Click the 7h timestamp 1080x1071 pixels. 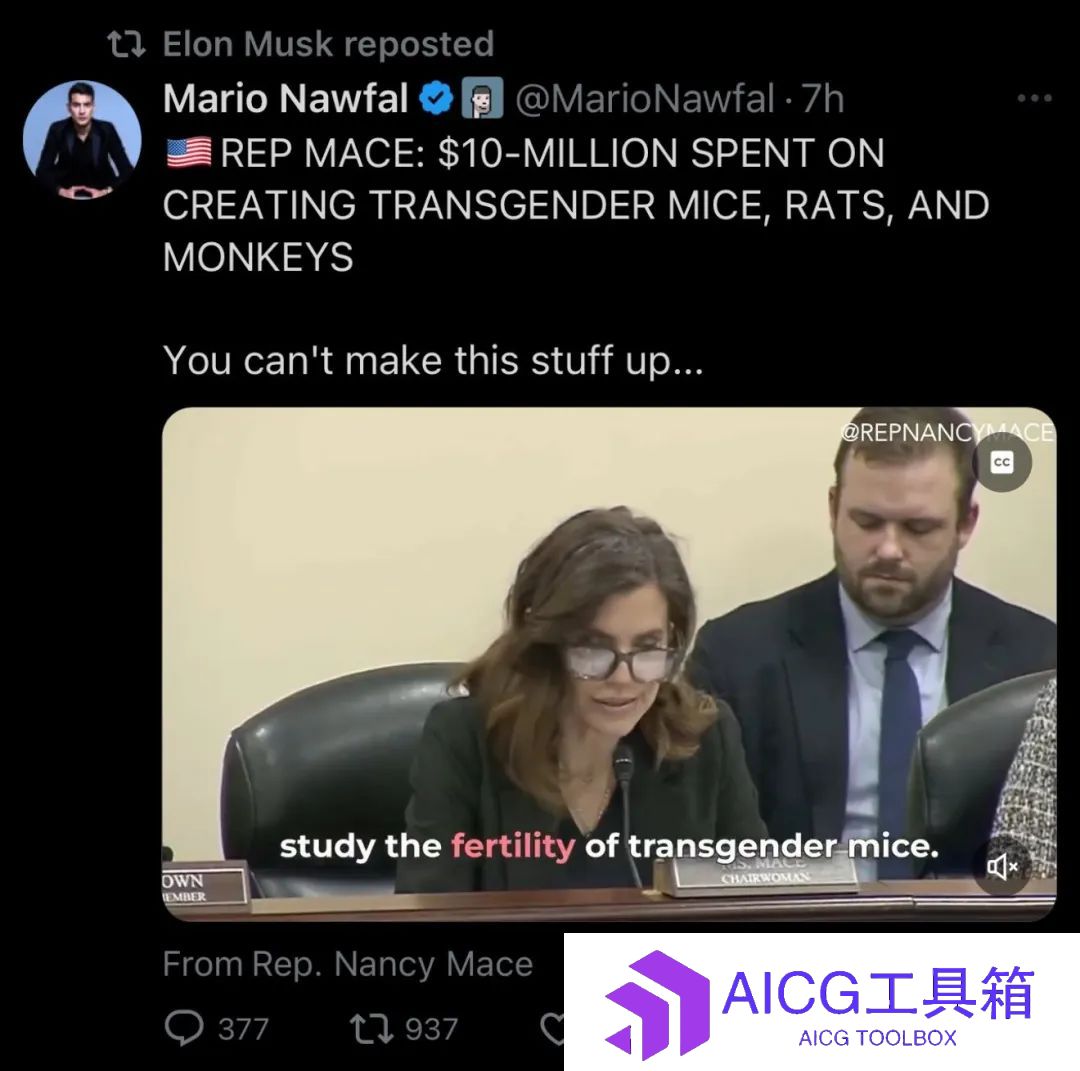click(x=823, y=98)
